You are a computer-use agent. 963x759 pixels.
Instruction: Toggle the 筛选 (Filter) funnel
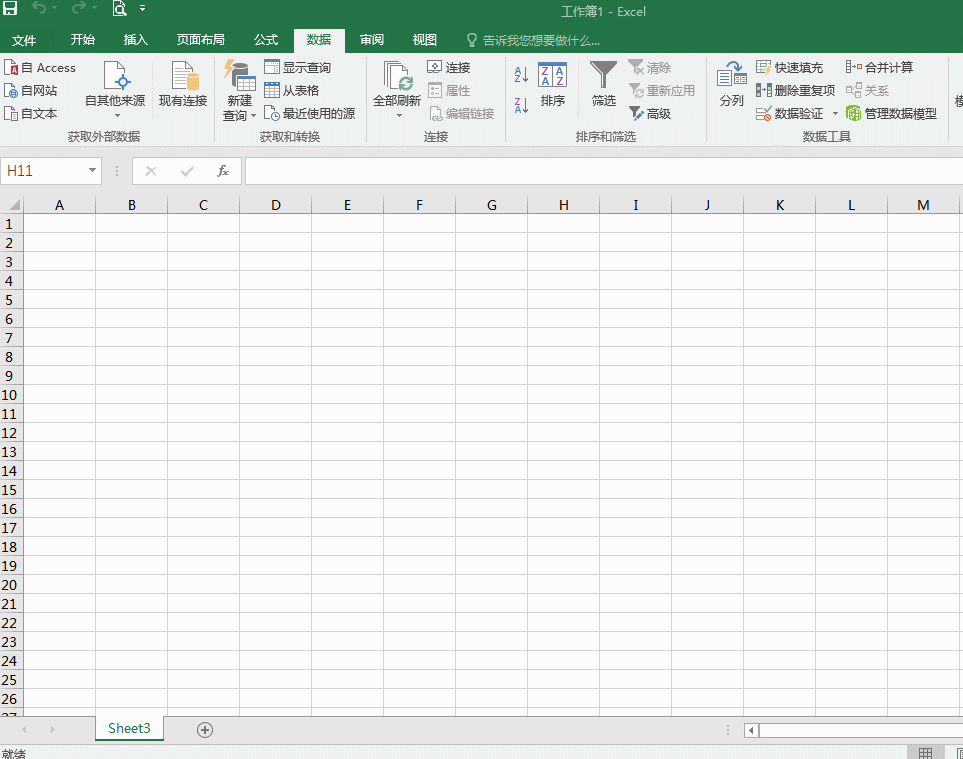[604, 84]
